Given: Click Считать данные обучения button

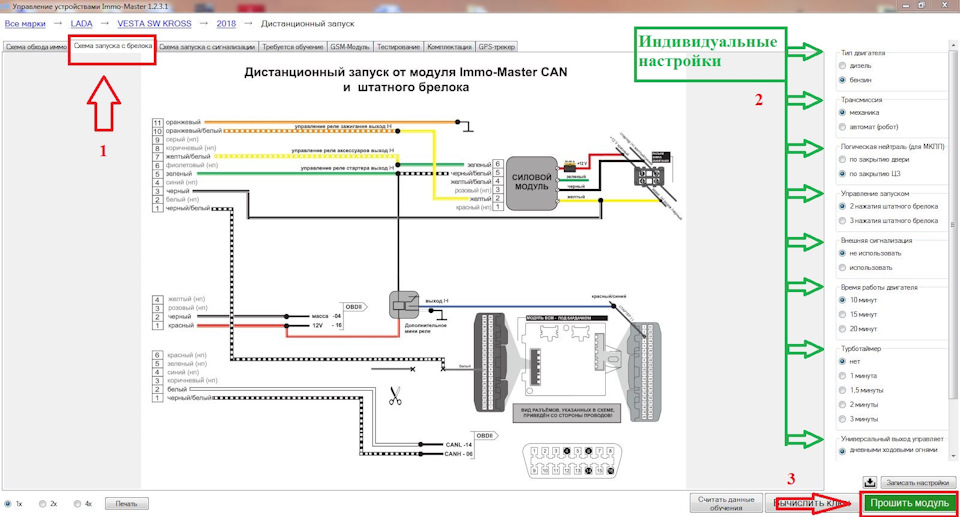Looking at the screenshot, I should point(726,504).
